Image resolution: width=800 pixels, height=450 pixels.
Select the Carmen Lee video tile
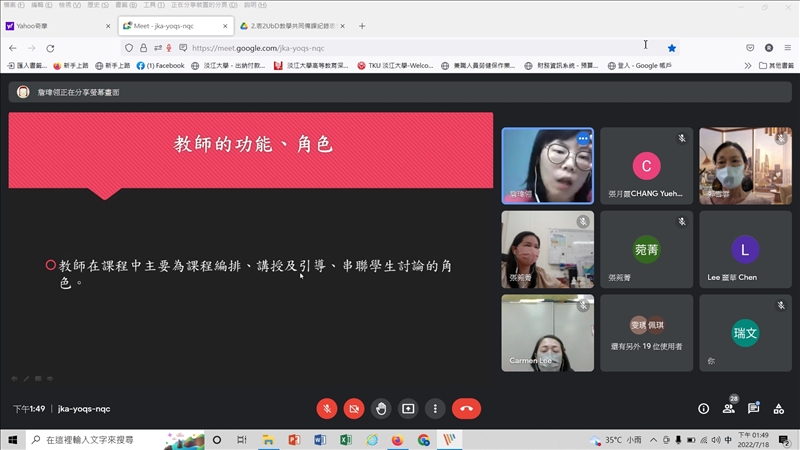pyautogui.click(x=547, y=333)
